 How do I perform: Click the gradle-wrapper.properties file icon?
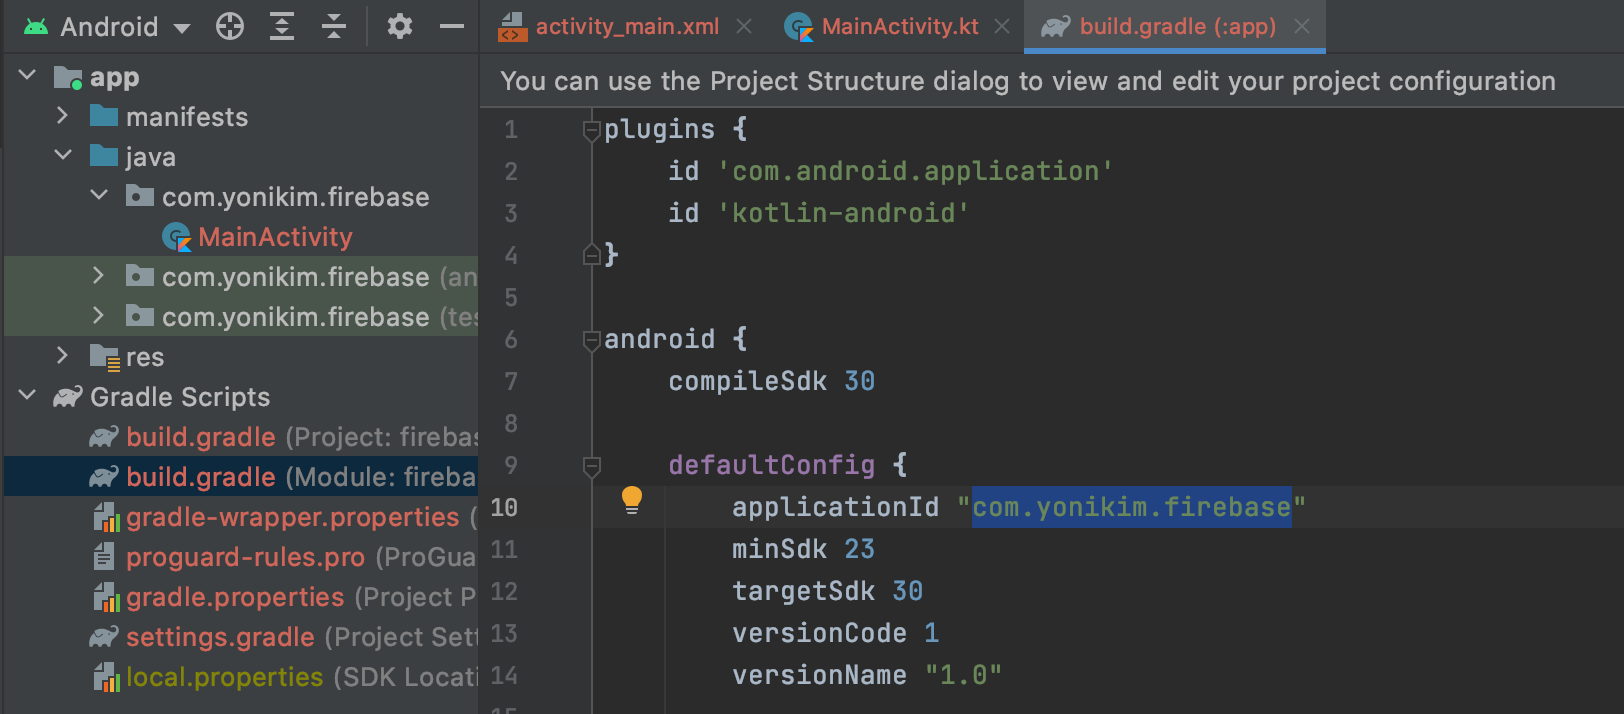pos(106,517)
